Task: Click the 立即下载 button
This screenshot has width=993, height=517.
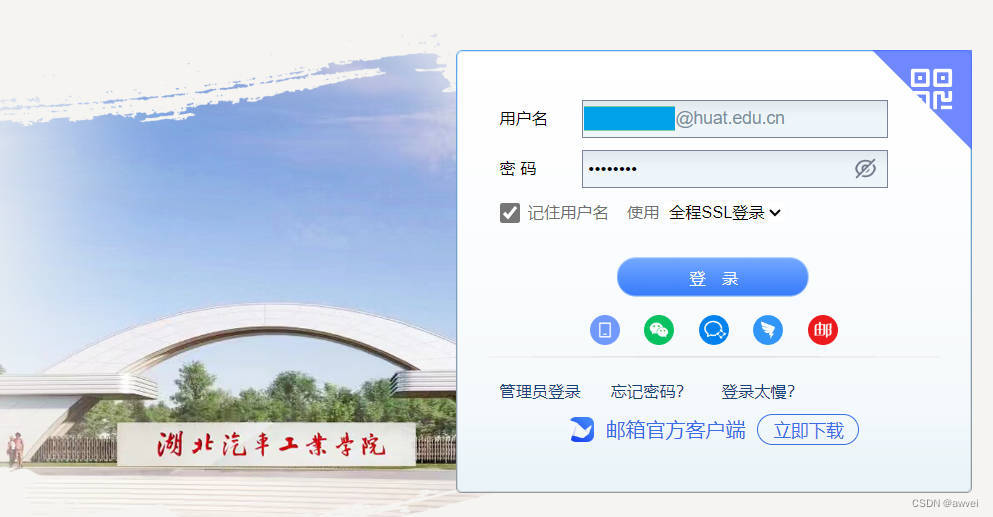Action: coord(808,430)
